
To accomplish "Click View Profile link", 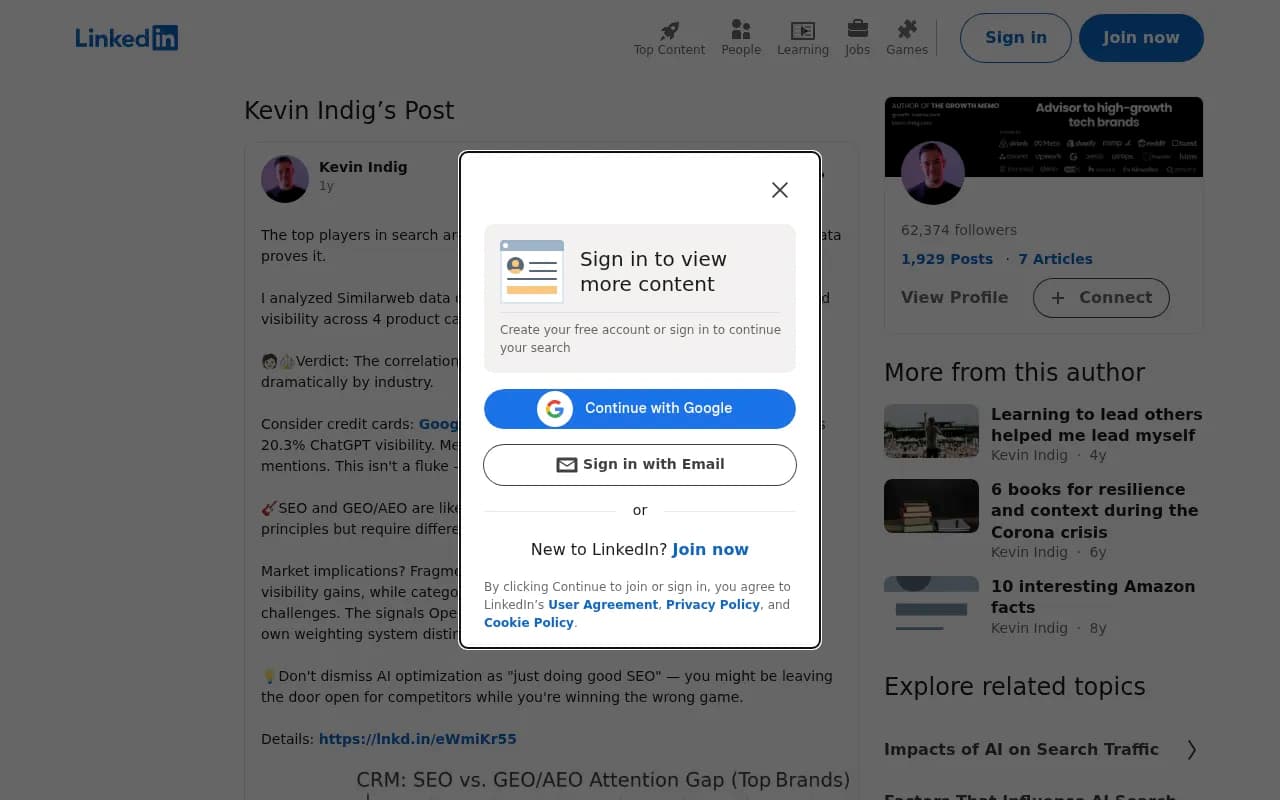I will tap(954, 297).
